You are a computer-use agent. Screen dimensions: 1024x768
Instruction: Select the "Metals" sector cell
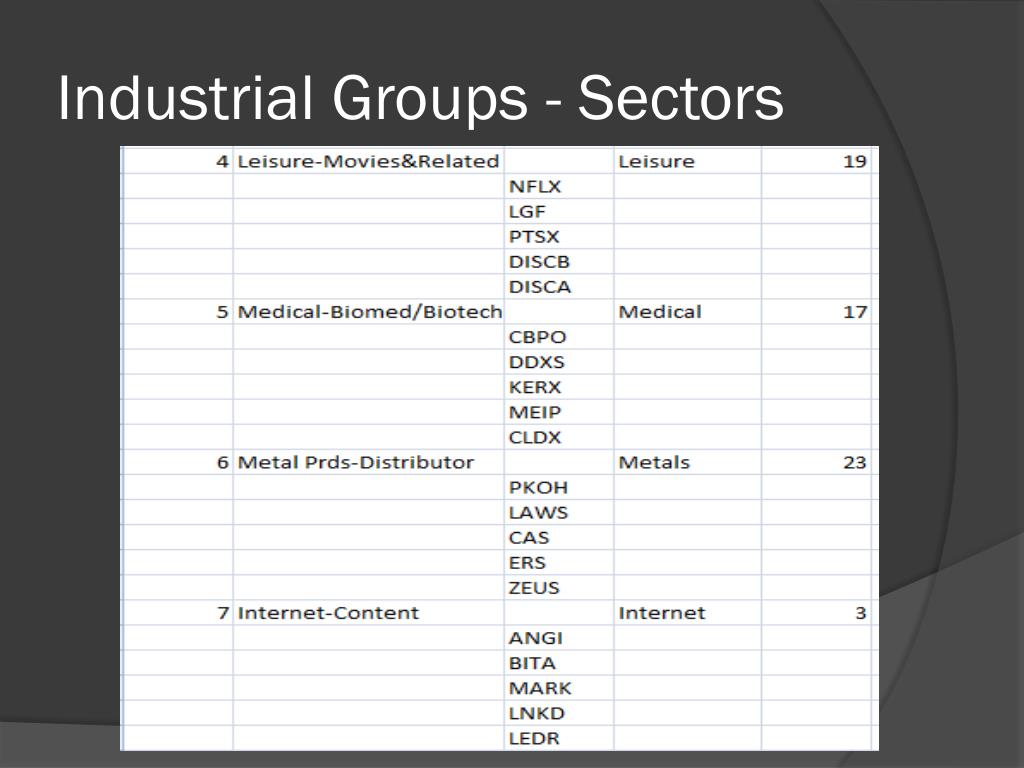click(x=688, y=462)
